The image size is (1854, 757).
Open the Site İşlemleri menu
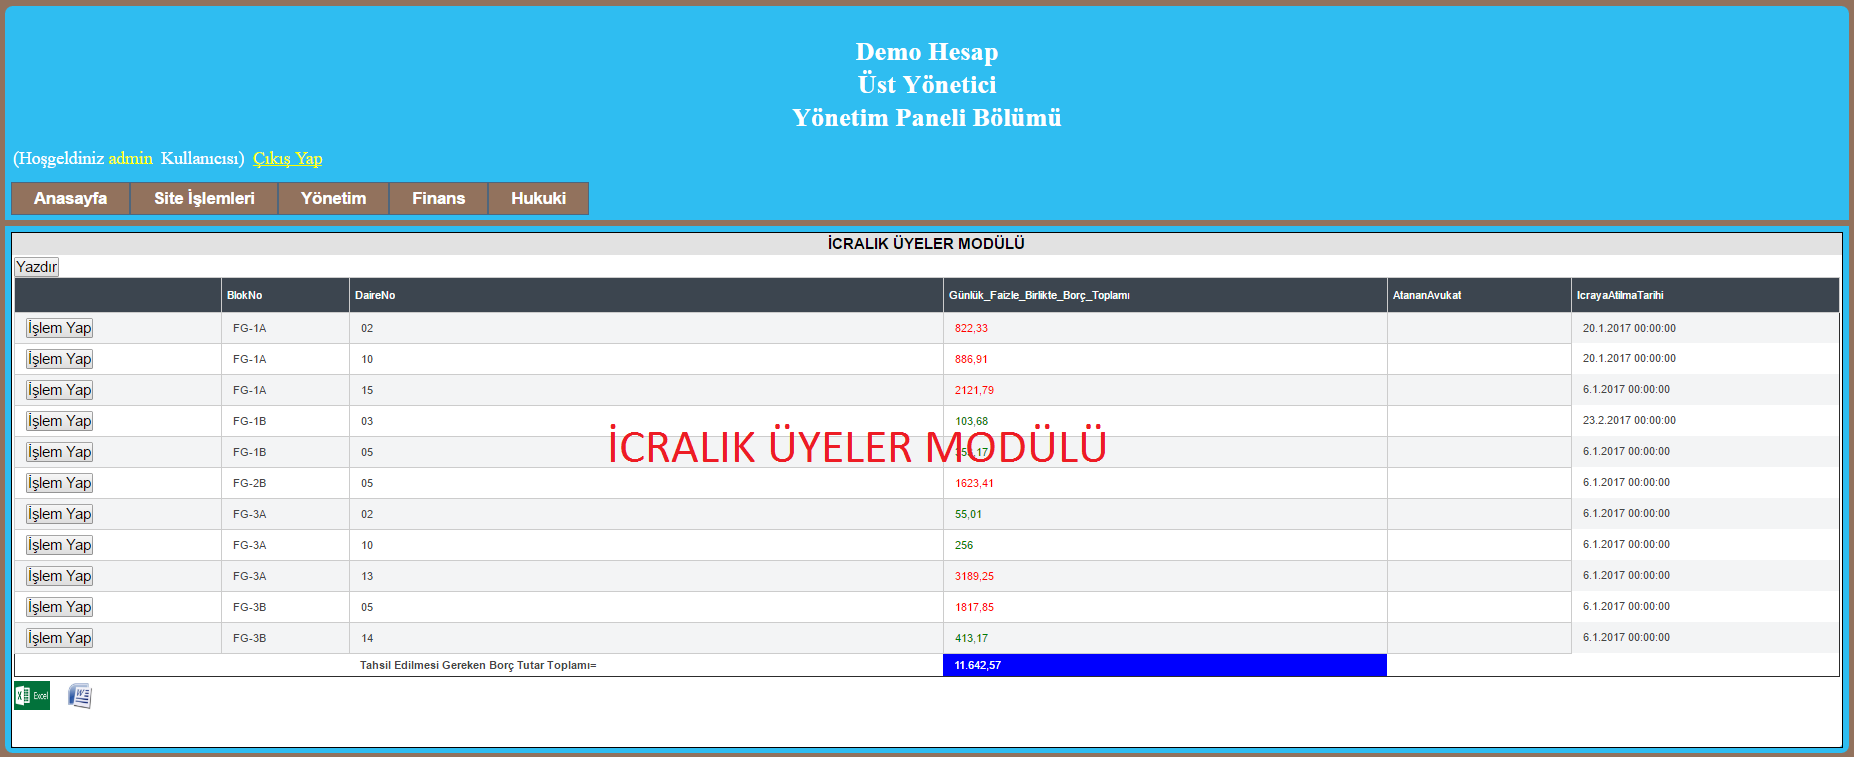pos(204,198)
